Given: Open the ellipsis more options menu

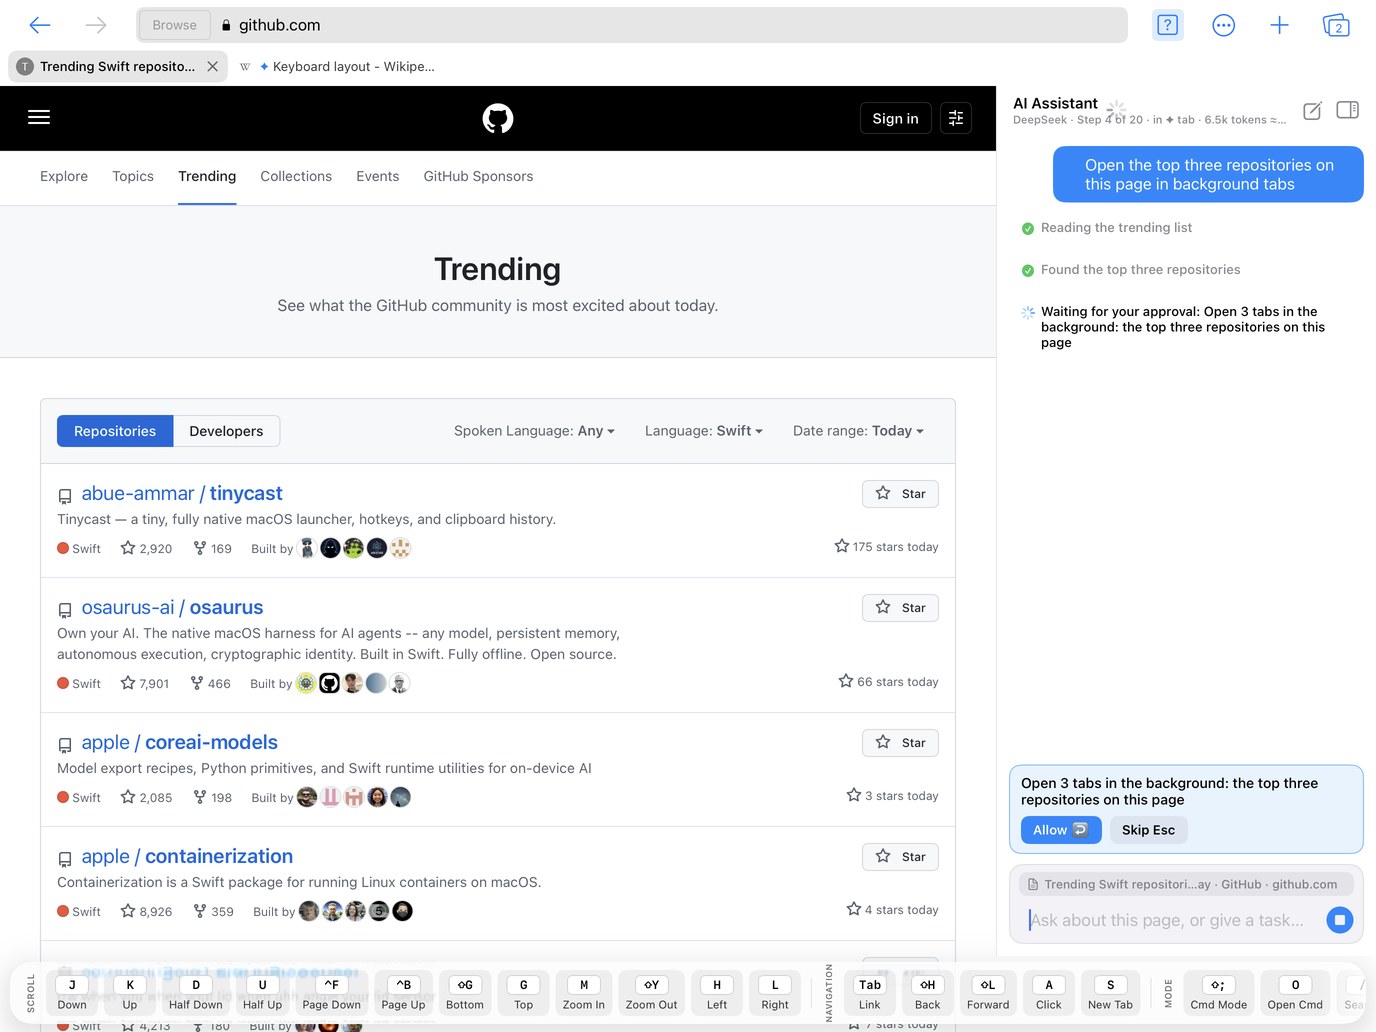Looking at the screenshot, I should pyautogui.click(x=1223, y=25).
